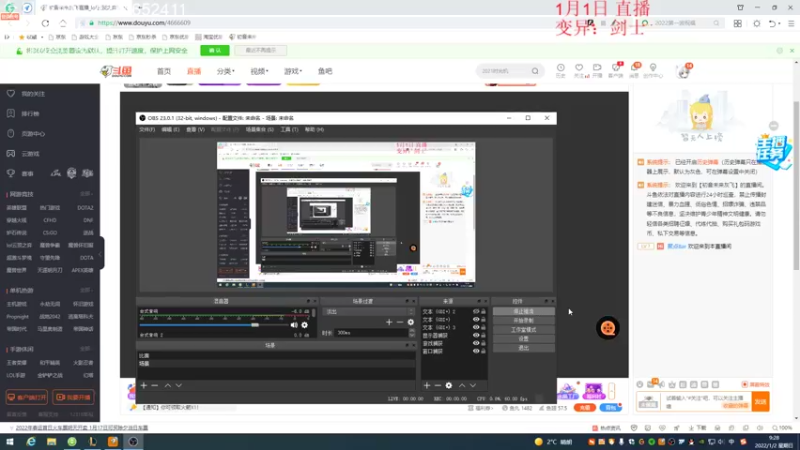
Task: Open the 工具(T) menu in OBS
Action: [x=289, y=130]
